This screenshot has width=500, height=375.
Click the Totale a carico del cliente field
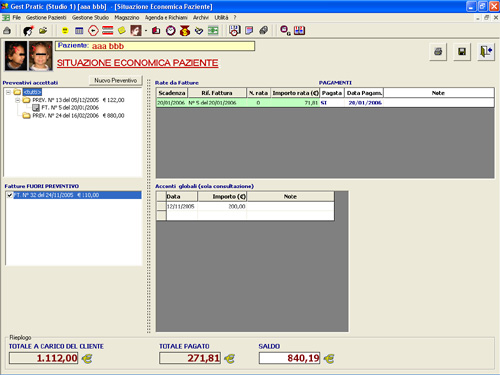[x=43, y=358]
